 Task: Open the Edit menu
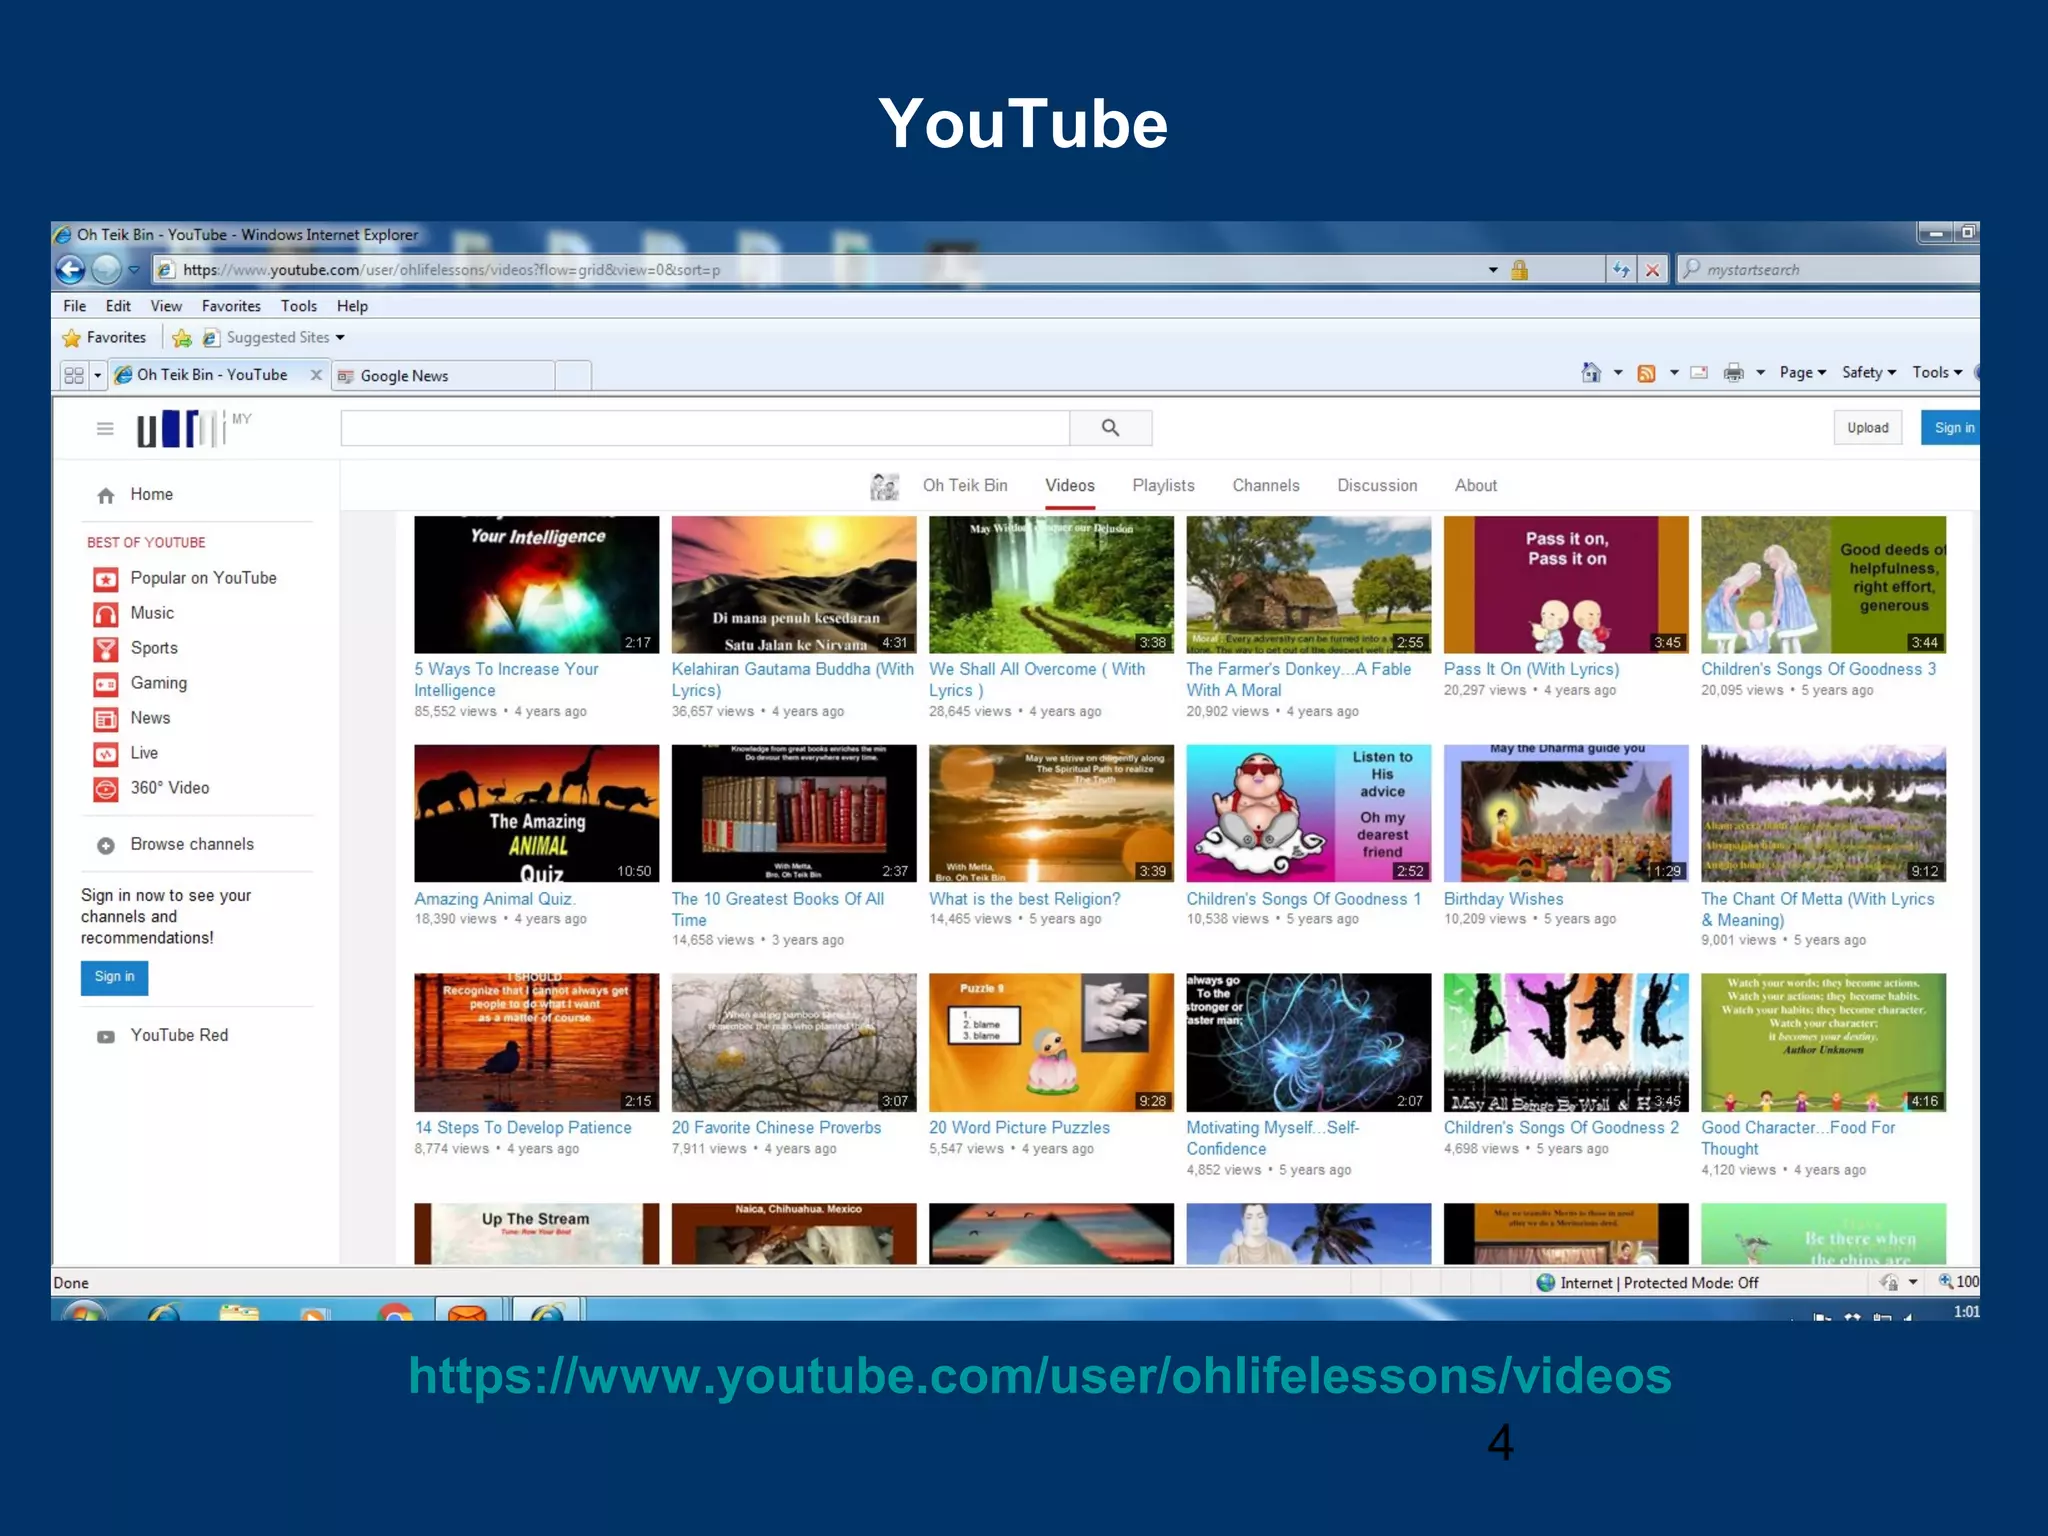tap(118, 306)
